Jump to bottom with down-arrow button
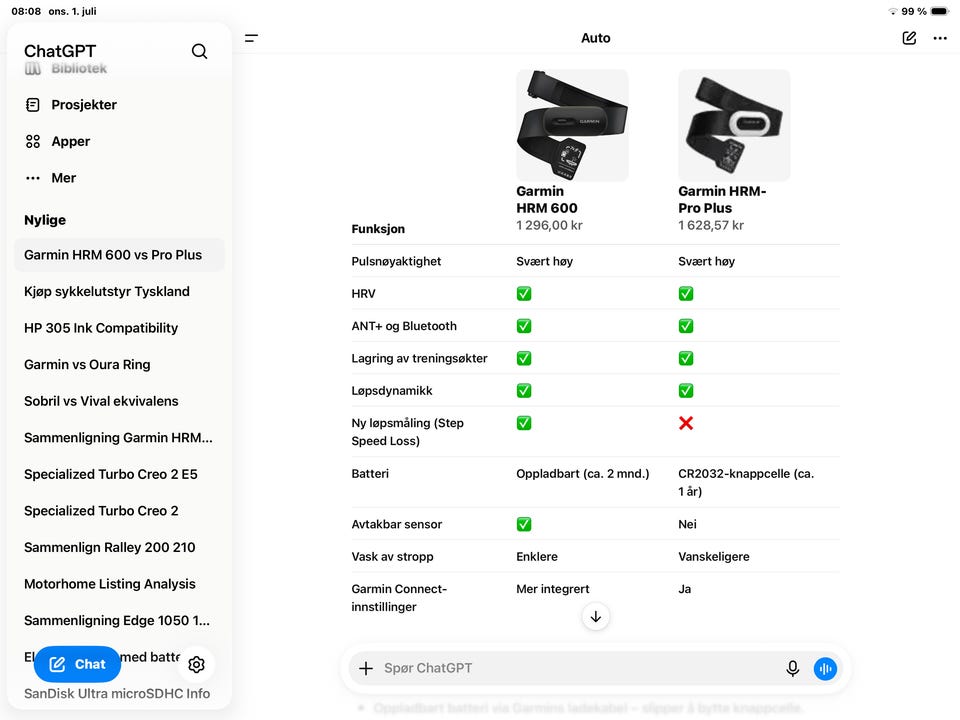960x720 pixels. pos(595,617)
